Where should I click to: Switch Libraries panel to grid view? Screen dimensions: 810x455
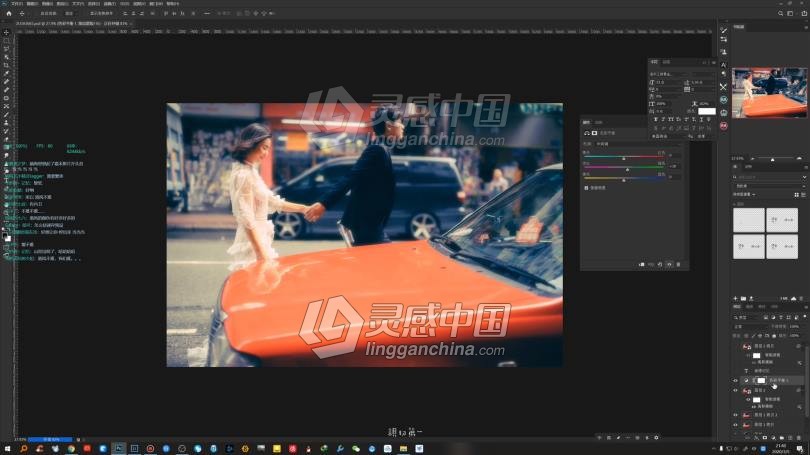[x=797, y=195]
